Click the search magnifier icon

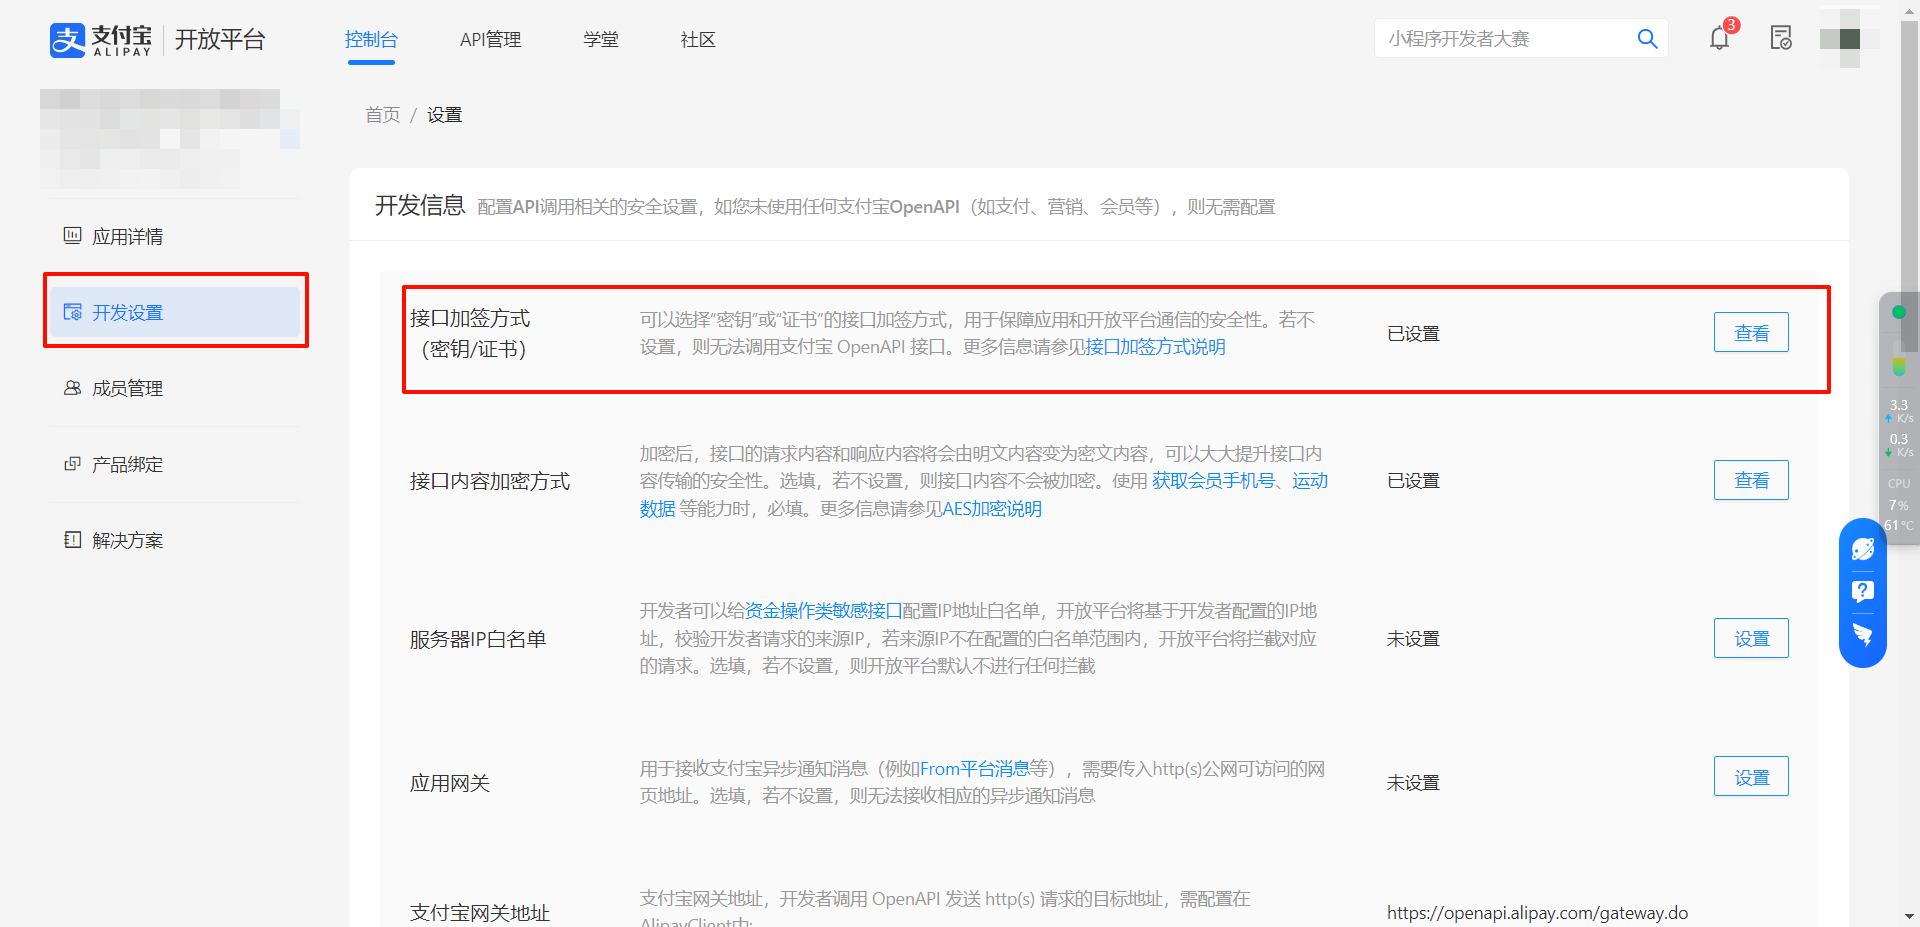pos(1647,38)
